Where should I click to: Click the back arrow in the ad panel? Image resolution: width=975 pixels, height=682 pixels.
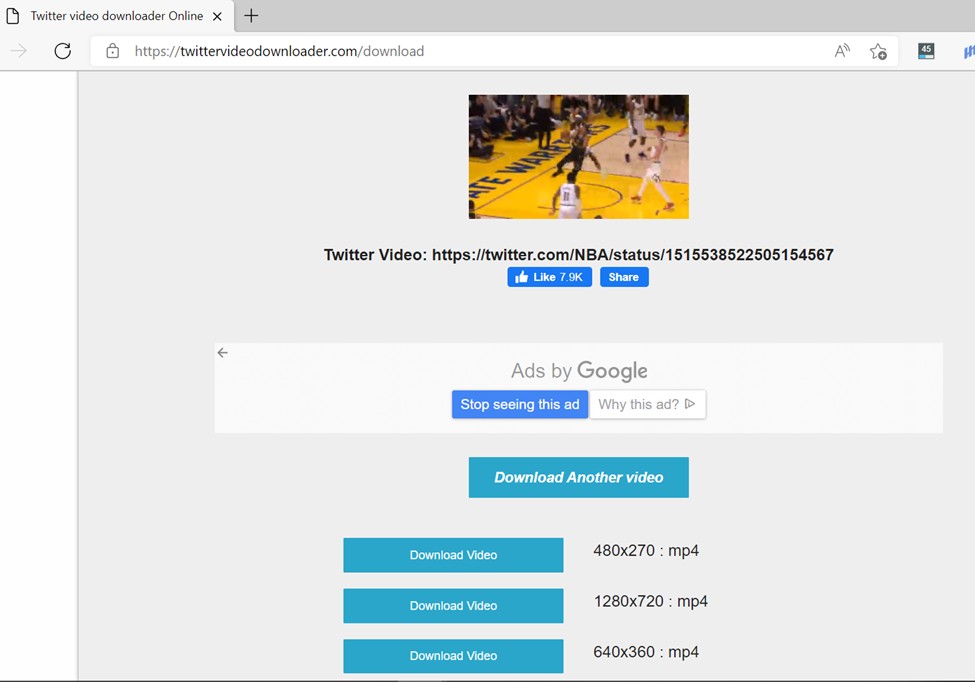pyautogui.click(x=223, y=353)
